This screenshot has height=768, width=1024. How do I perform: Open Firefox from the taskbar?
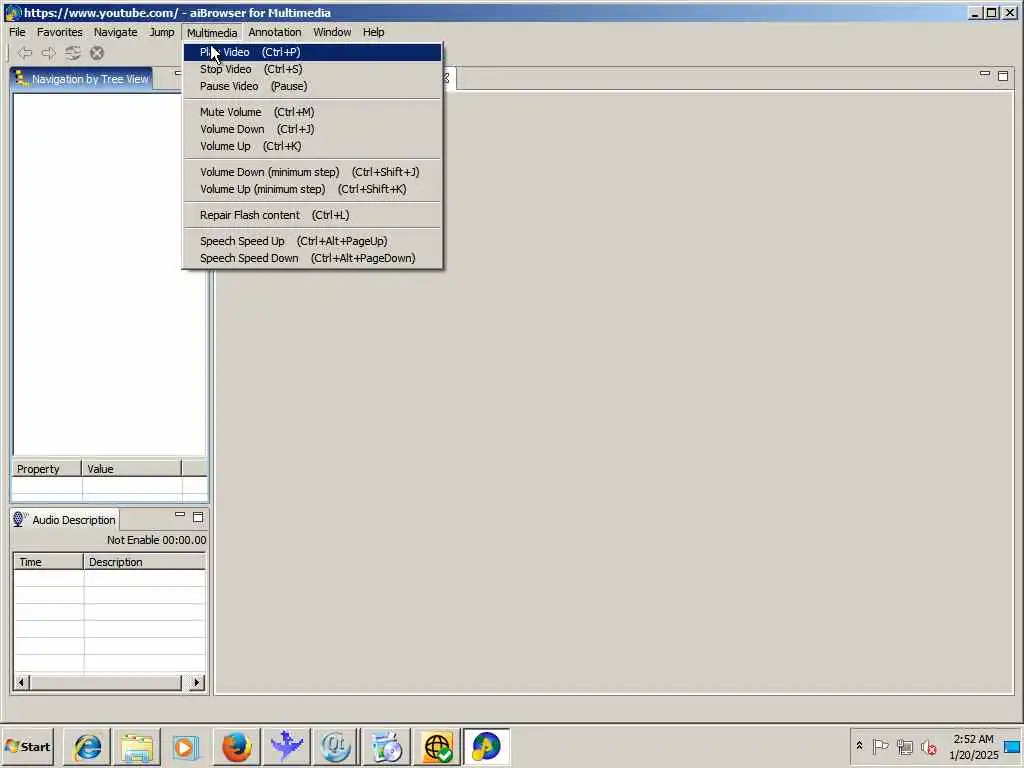236,746
